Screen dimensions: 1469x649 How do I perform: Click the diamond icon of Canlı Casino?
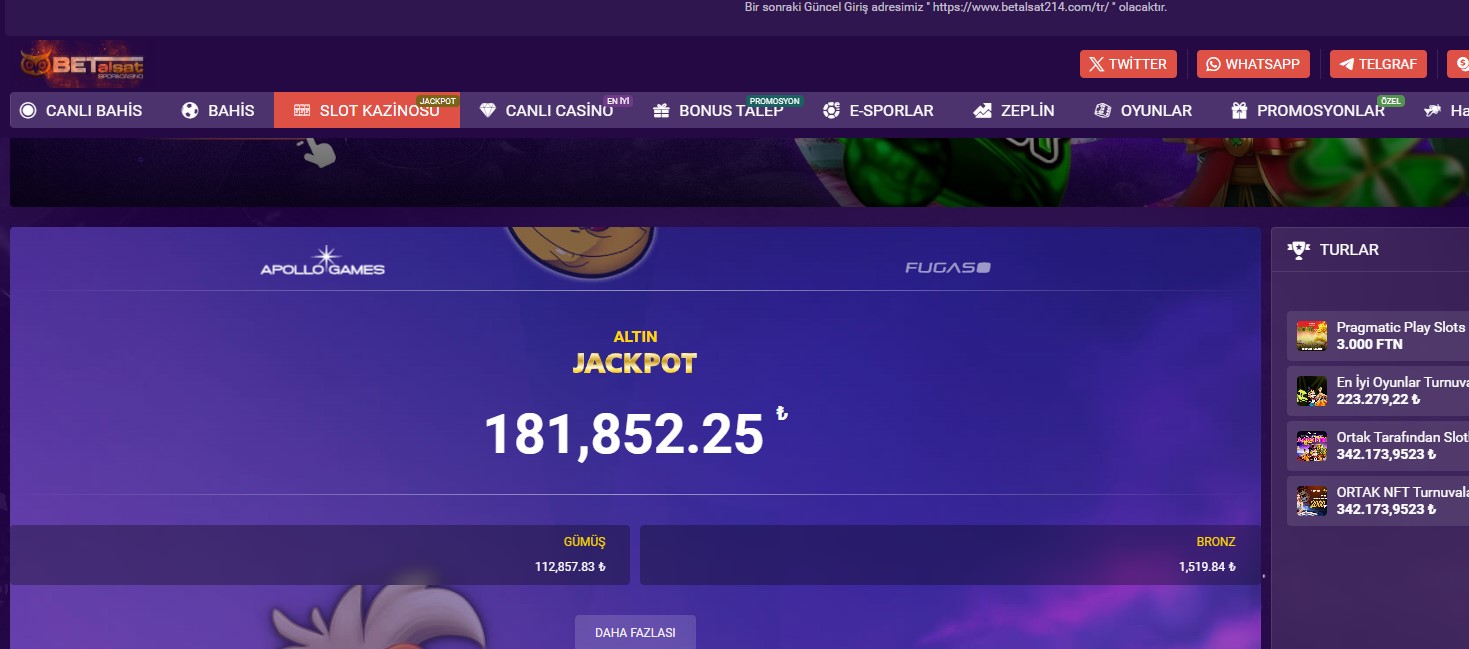(x=487, y=111)
